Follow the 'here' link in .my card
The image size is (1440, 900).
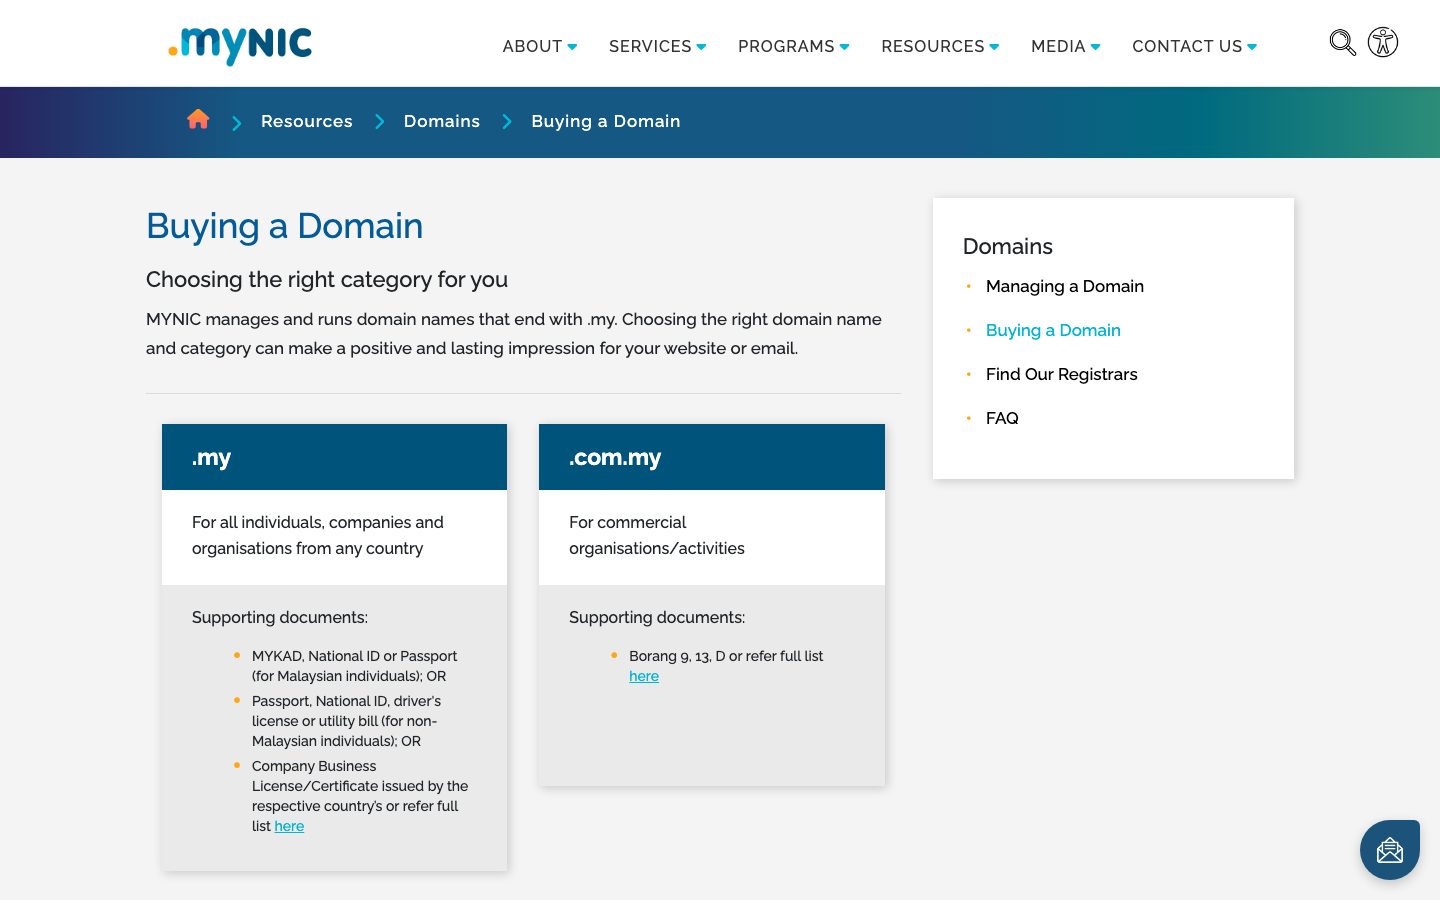click(289, 826)
